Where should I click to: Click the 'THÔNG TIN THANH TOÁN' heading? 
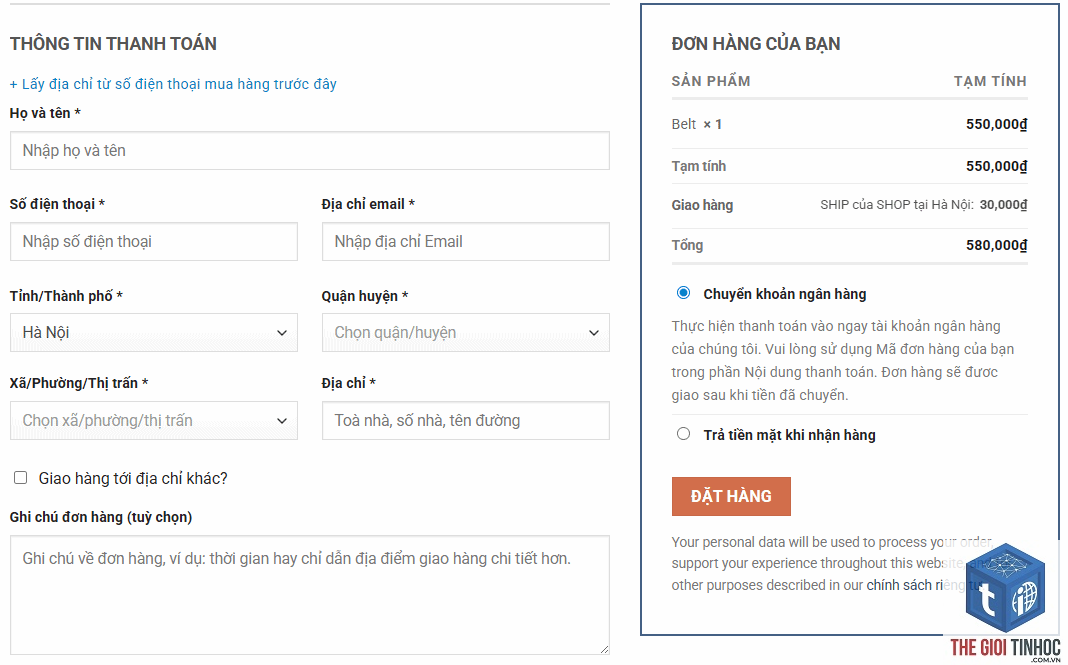[x=113, y=44]
